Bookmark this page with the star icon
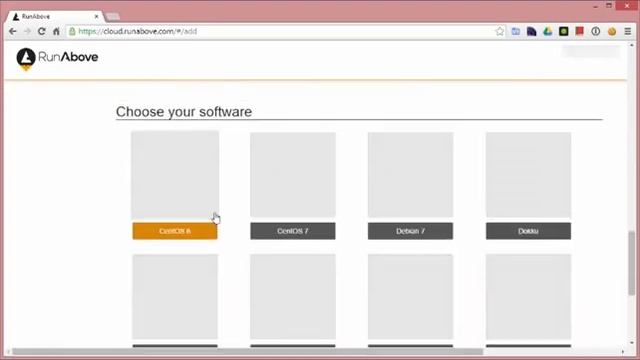This screenshot has width=640, height=360. (x=500, y=31)
